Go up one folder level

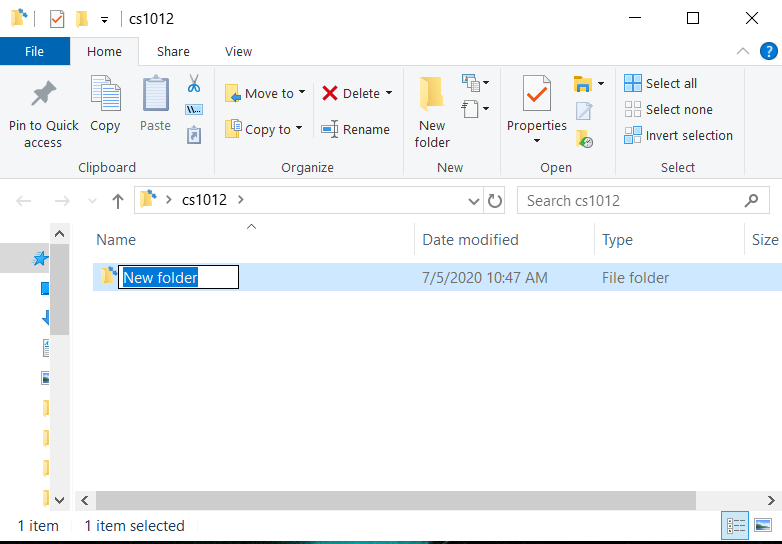(118, 201)
